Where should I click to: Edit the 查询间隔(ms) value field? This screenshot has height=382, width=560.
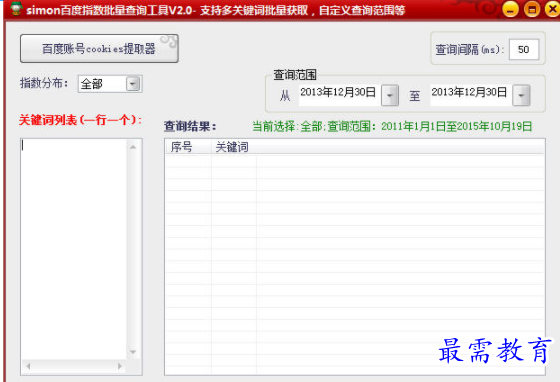click(524, 49)
